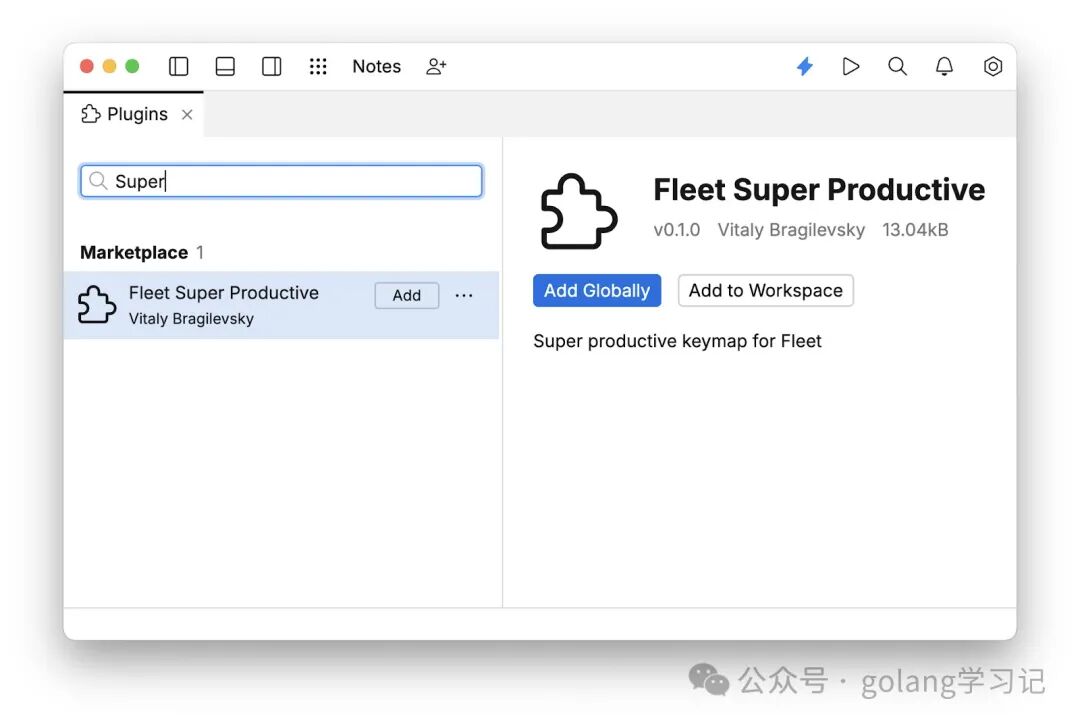Toggle the bottom panel
Image resolution: width=1080 pixels, height=724 pixels.
[x=225, y=67]
